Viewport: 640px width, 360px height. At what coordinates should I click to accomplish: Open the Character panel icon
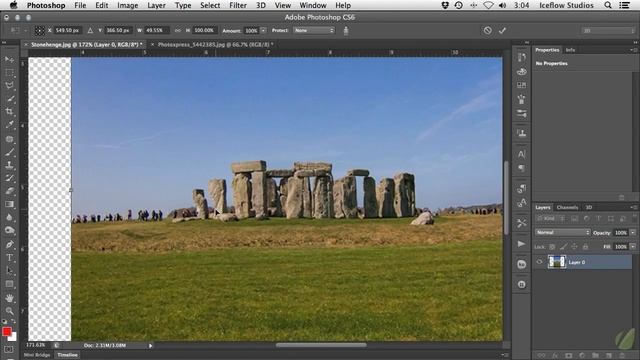(521, 154)
